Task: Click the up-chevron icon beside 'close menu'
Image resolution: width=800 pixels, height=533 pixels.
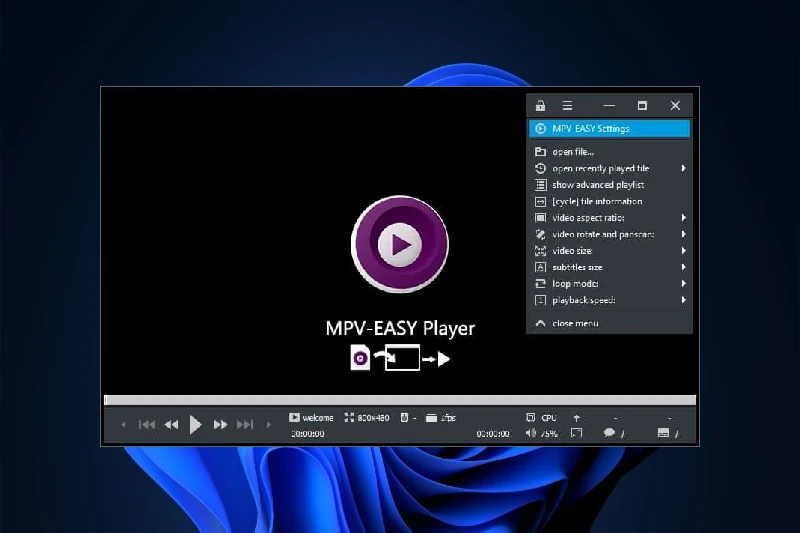Action: [540, 323]
